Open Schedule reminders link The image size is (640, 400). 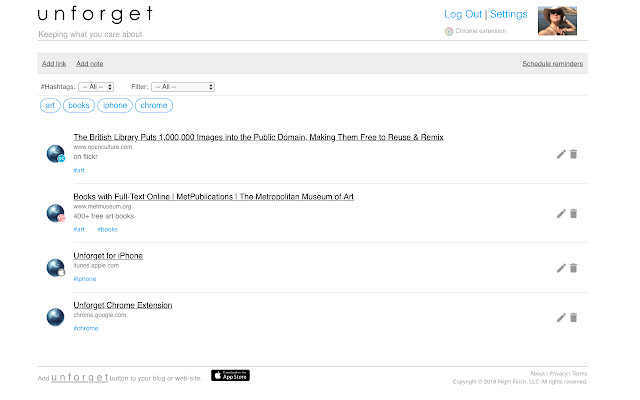click(x=553, y=63)
